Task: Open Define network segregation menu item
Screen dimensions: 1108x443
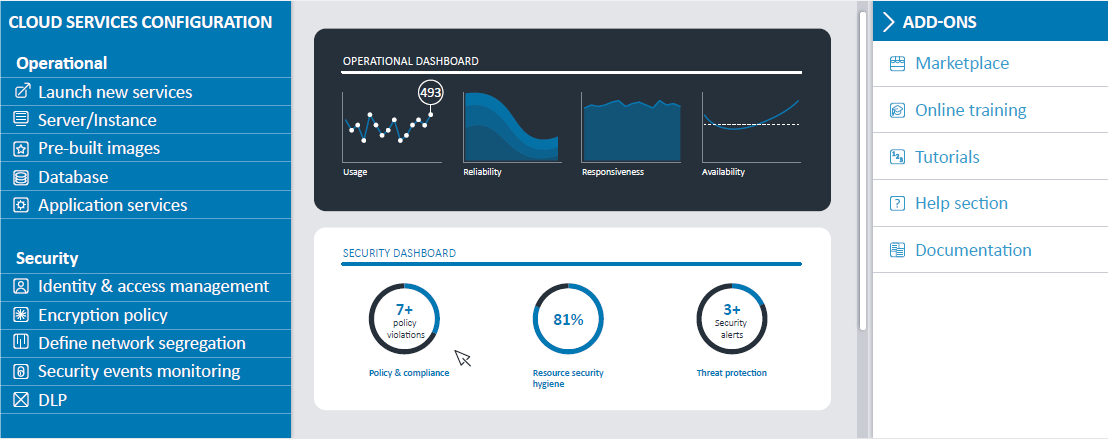Action: 141,343
